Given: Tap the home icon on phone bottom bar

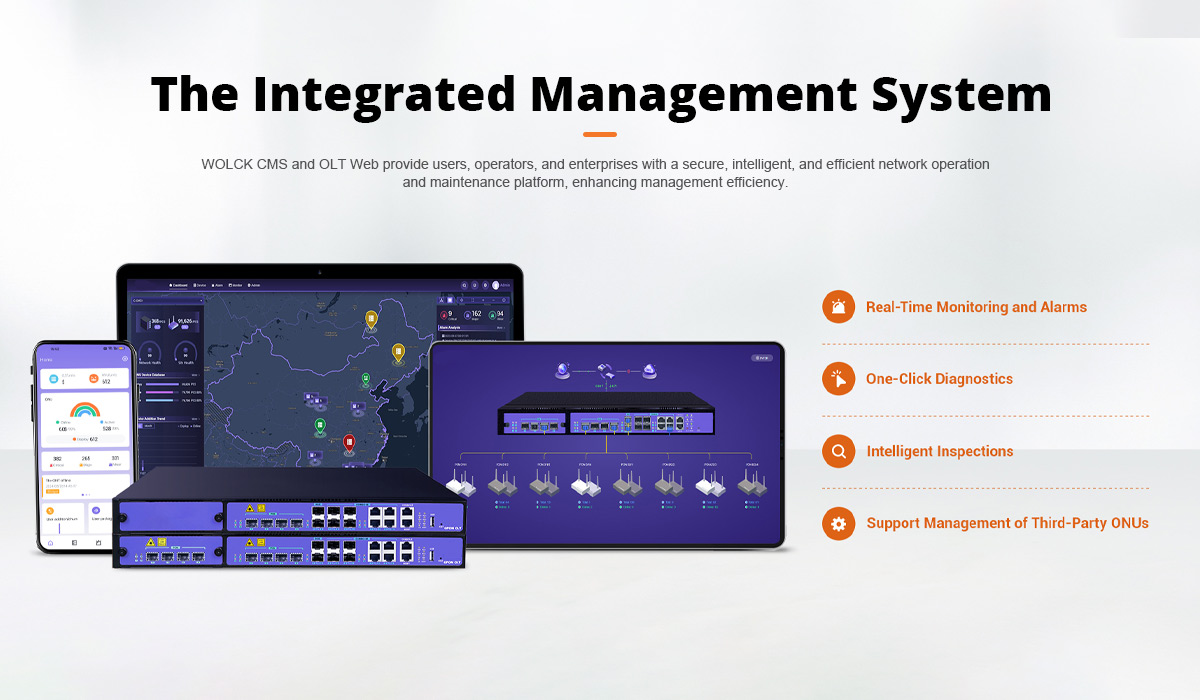Looking at the screenshot, I should (49, 542).
